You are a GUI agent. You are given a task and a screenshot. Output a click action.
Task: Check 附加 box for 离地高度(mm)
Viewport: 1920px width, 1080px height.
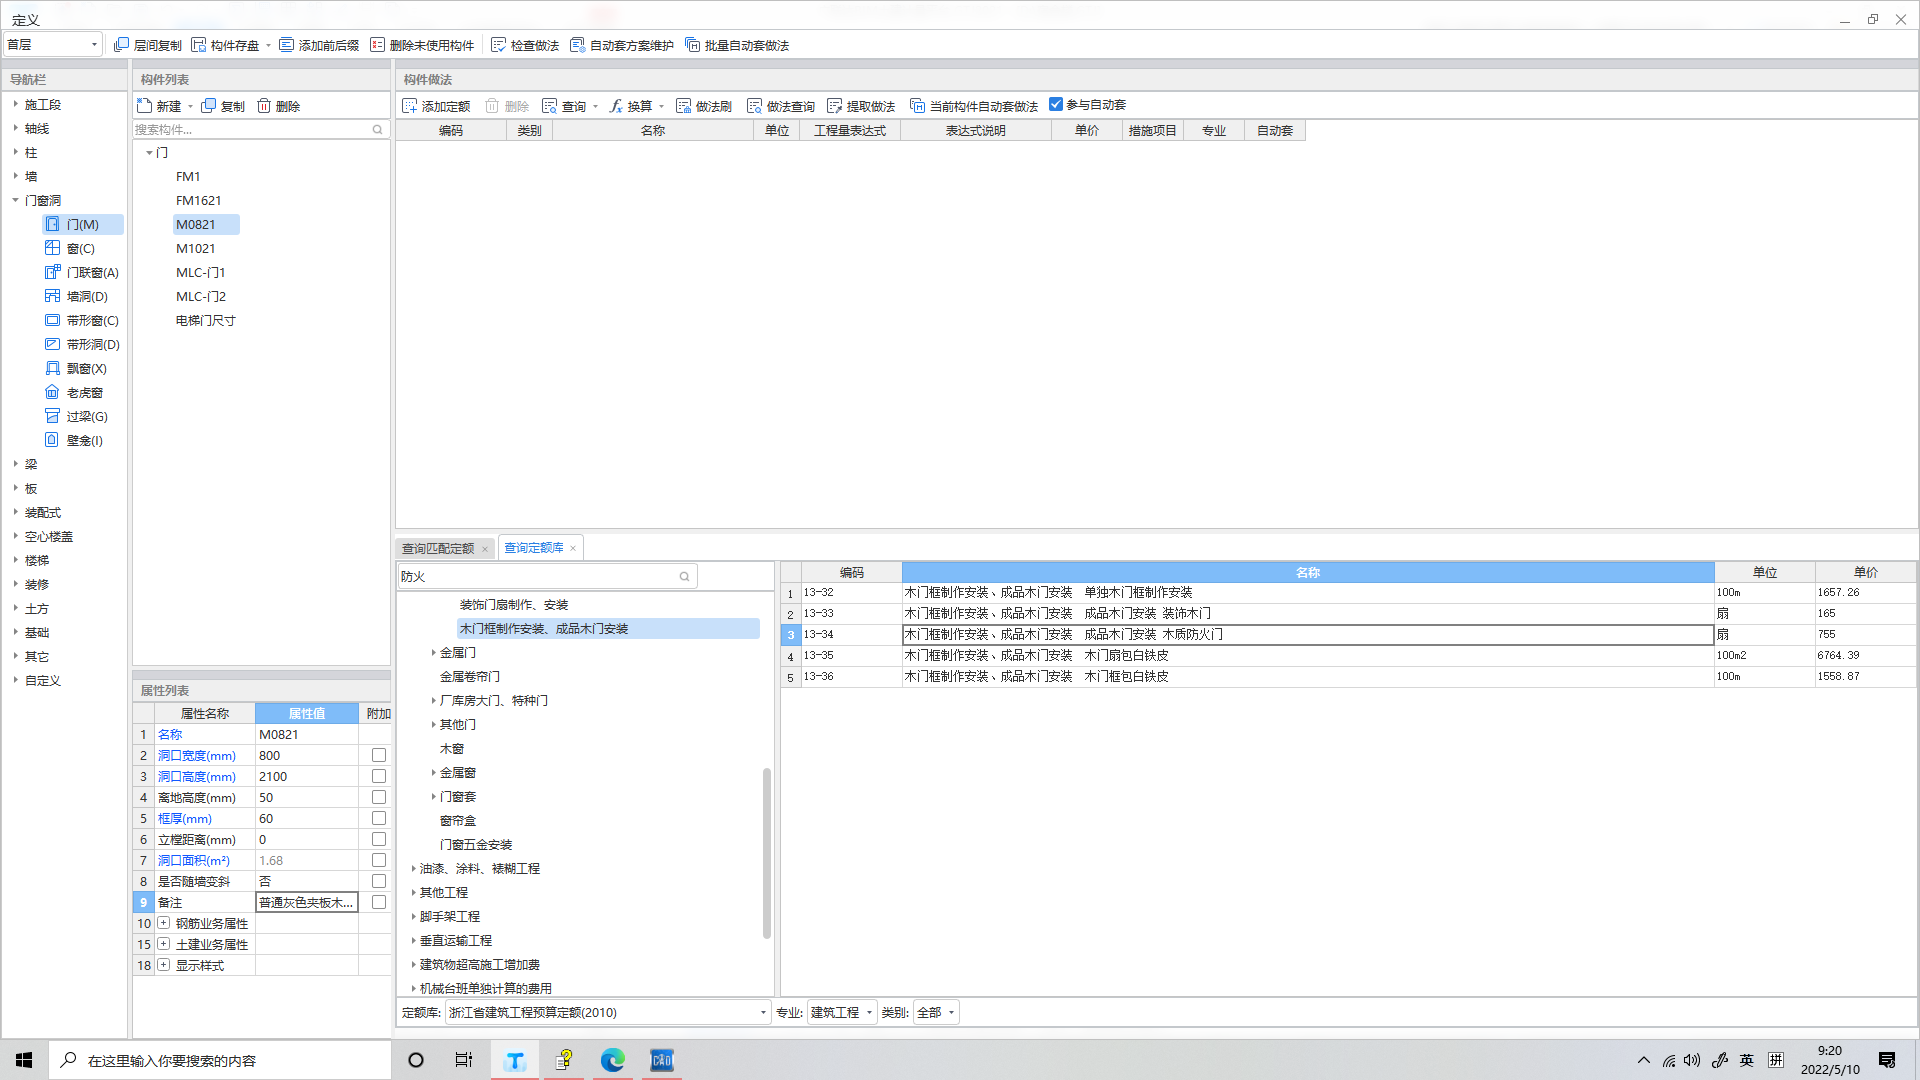[x=379, y=797]
